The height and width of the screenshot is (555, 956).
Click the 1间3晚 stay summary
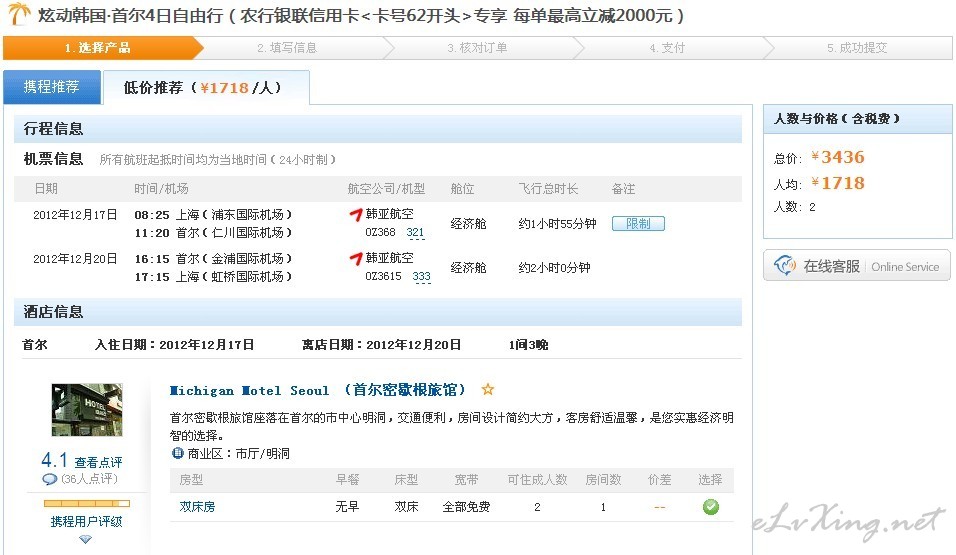[x=529, y=345]
